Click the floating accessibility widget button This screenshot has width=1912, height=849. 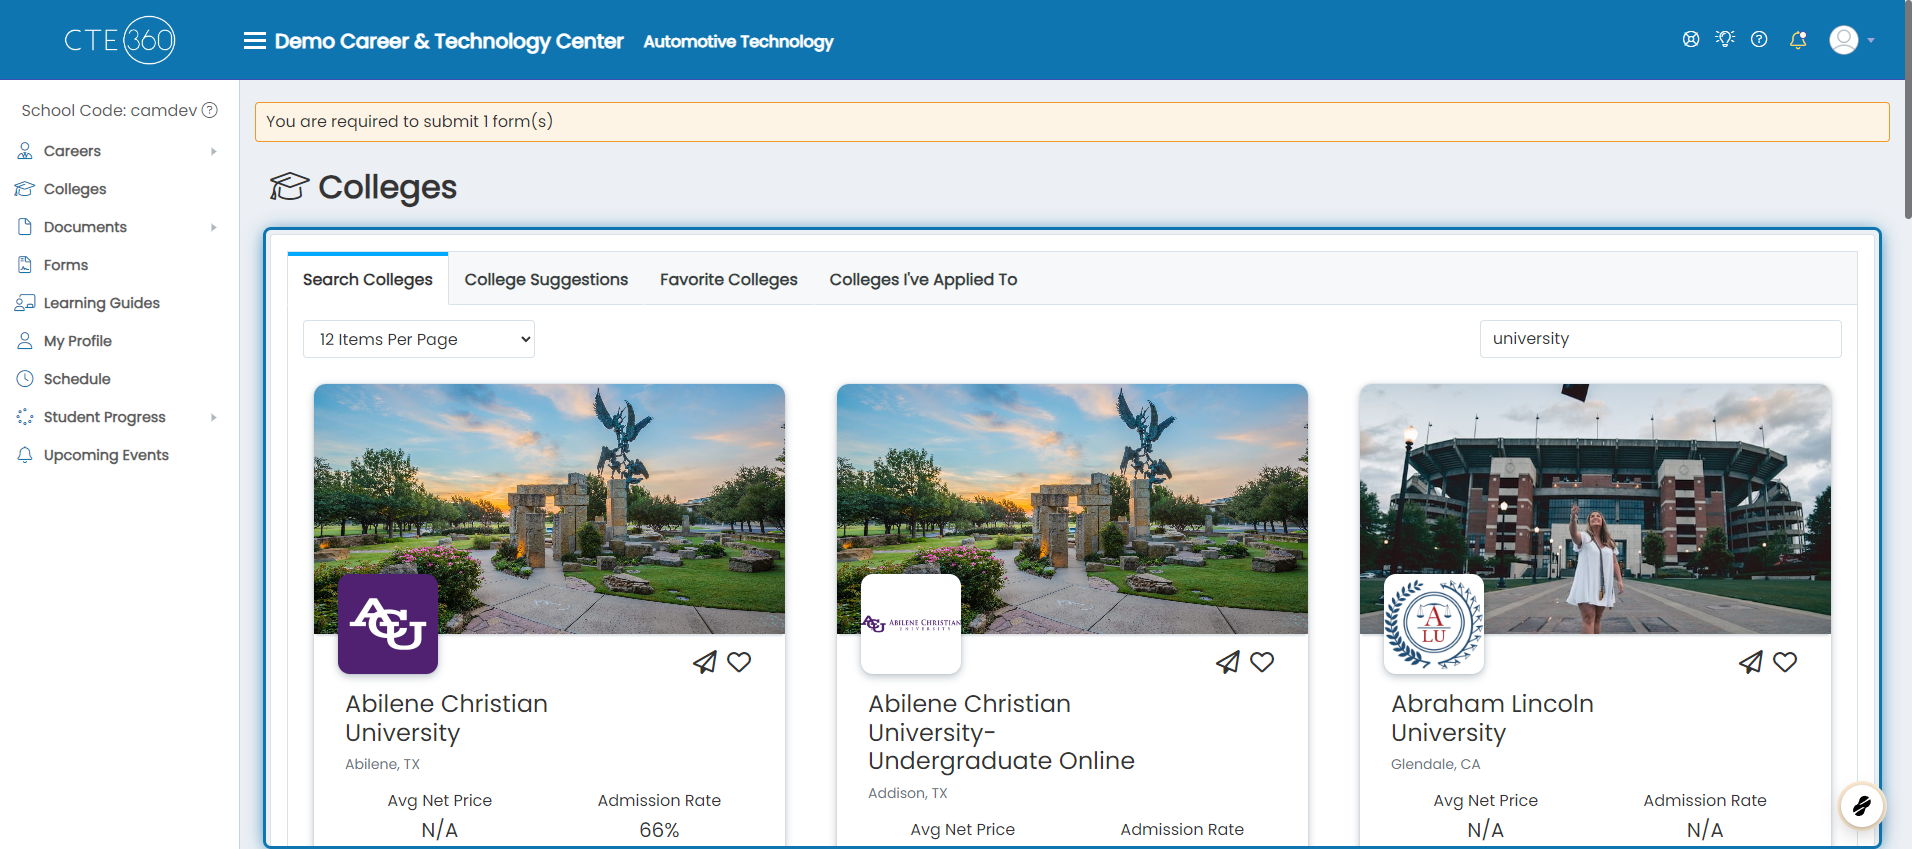coord(1862,806)
